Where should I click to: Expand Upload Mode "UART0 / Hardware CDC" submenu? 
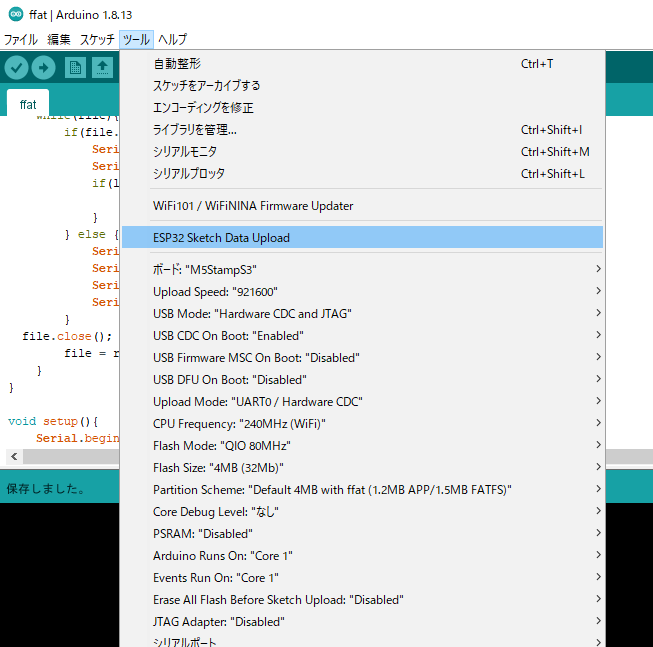[x=362, y=401]
